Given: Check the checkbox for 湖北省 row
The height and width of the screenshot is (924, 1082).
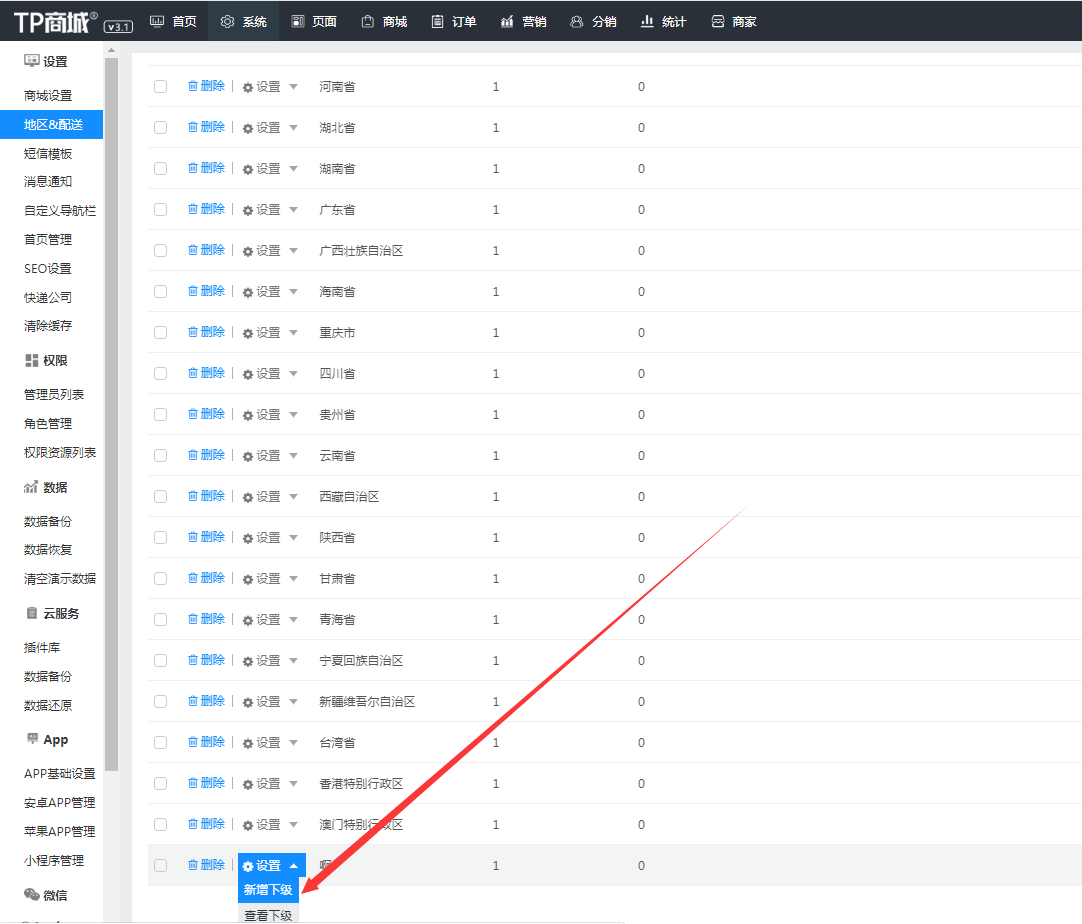Looking at the screenshot, I should pyautogui.click(x=160, y=128).
